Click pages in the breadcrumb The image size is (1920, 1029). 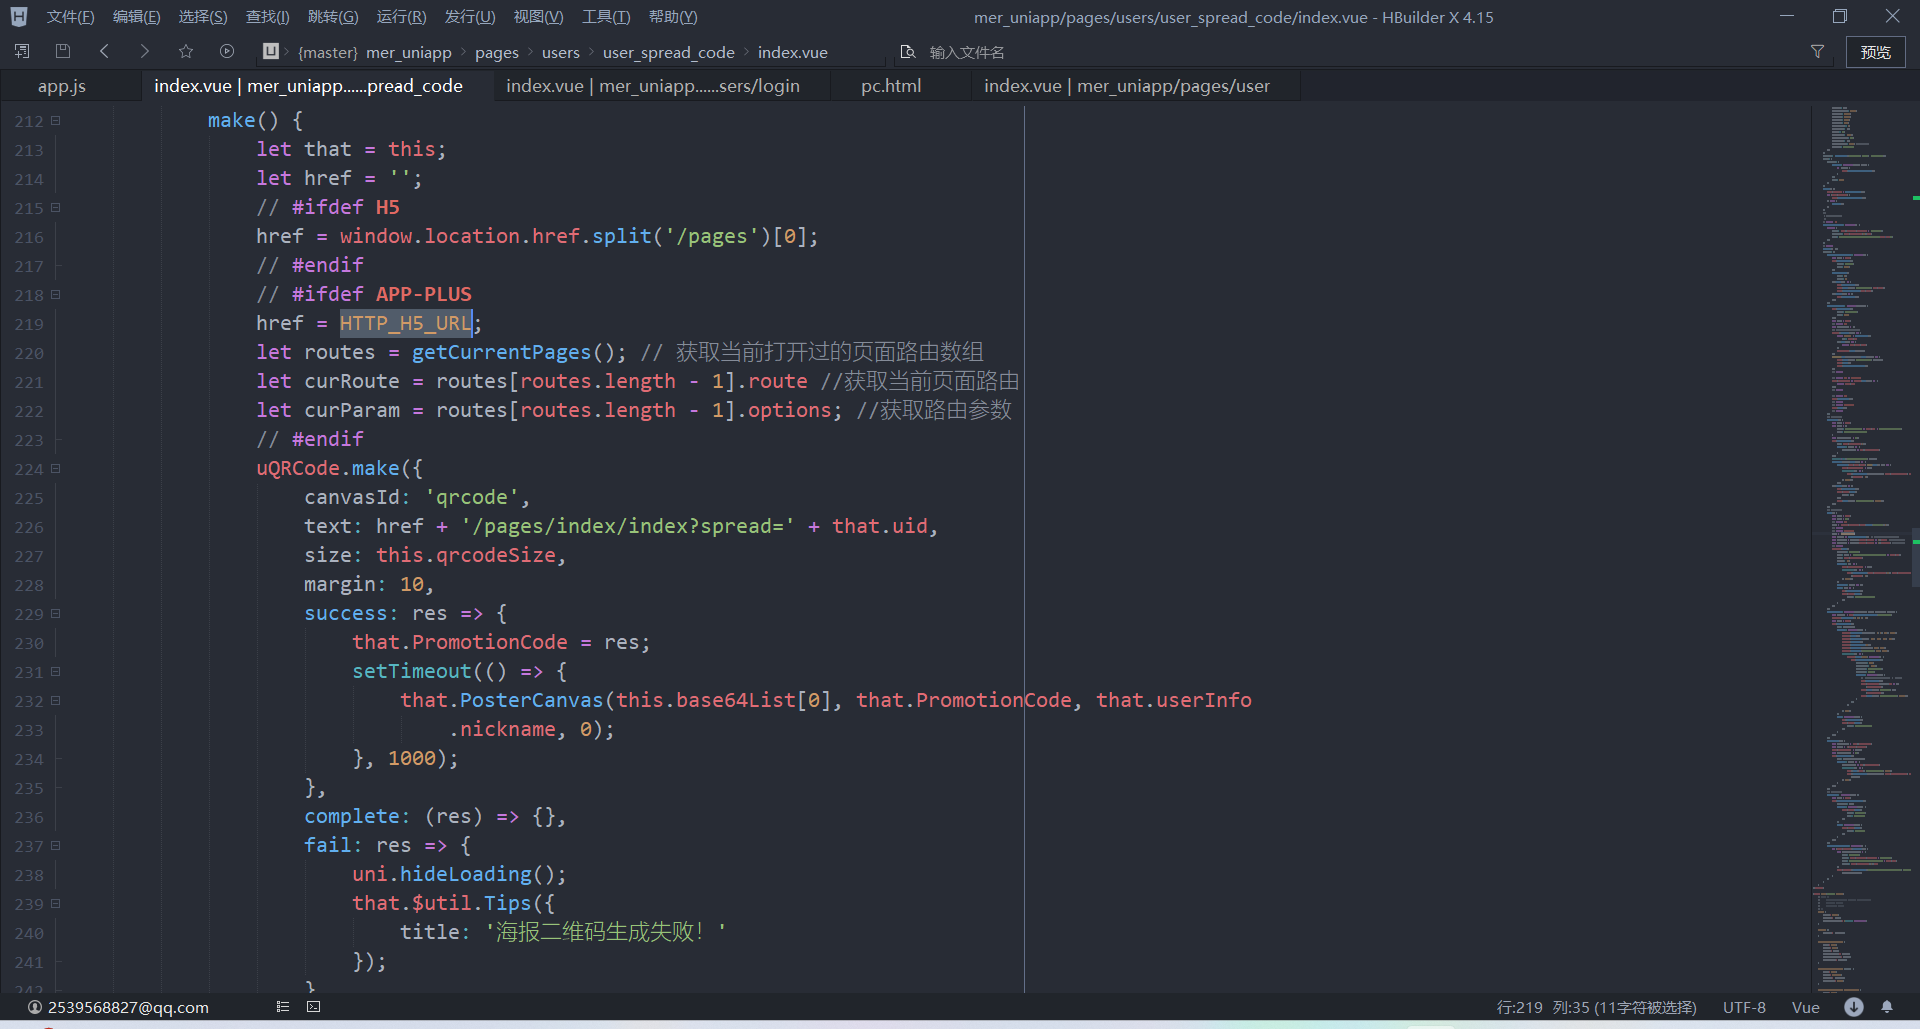coord(497,52)
